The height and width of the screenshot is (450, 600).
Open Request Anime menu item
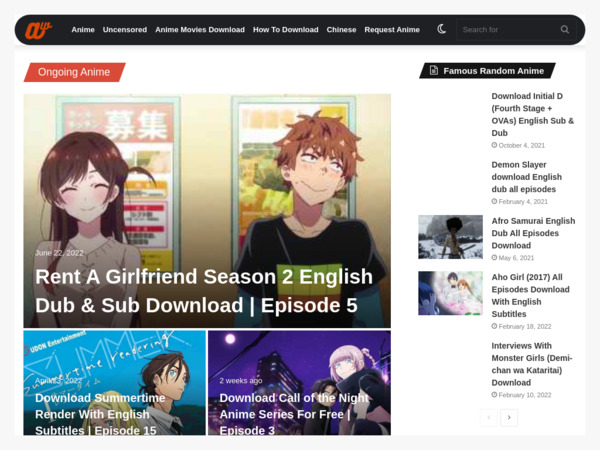tap(392, 29)
